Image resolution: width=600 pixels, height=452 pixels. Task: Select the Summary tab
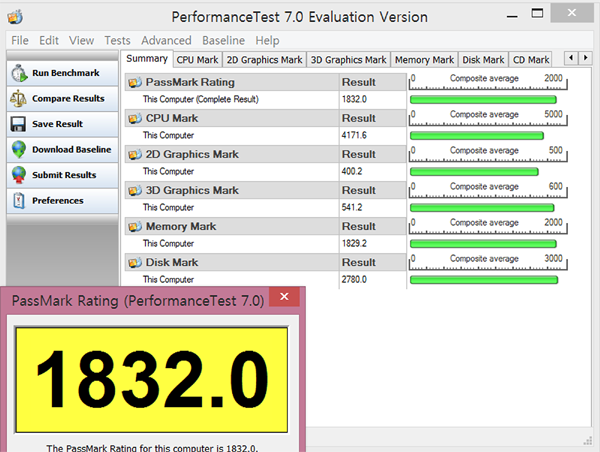coord(147,59)
